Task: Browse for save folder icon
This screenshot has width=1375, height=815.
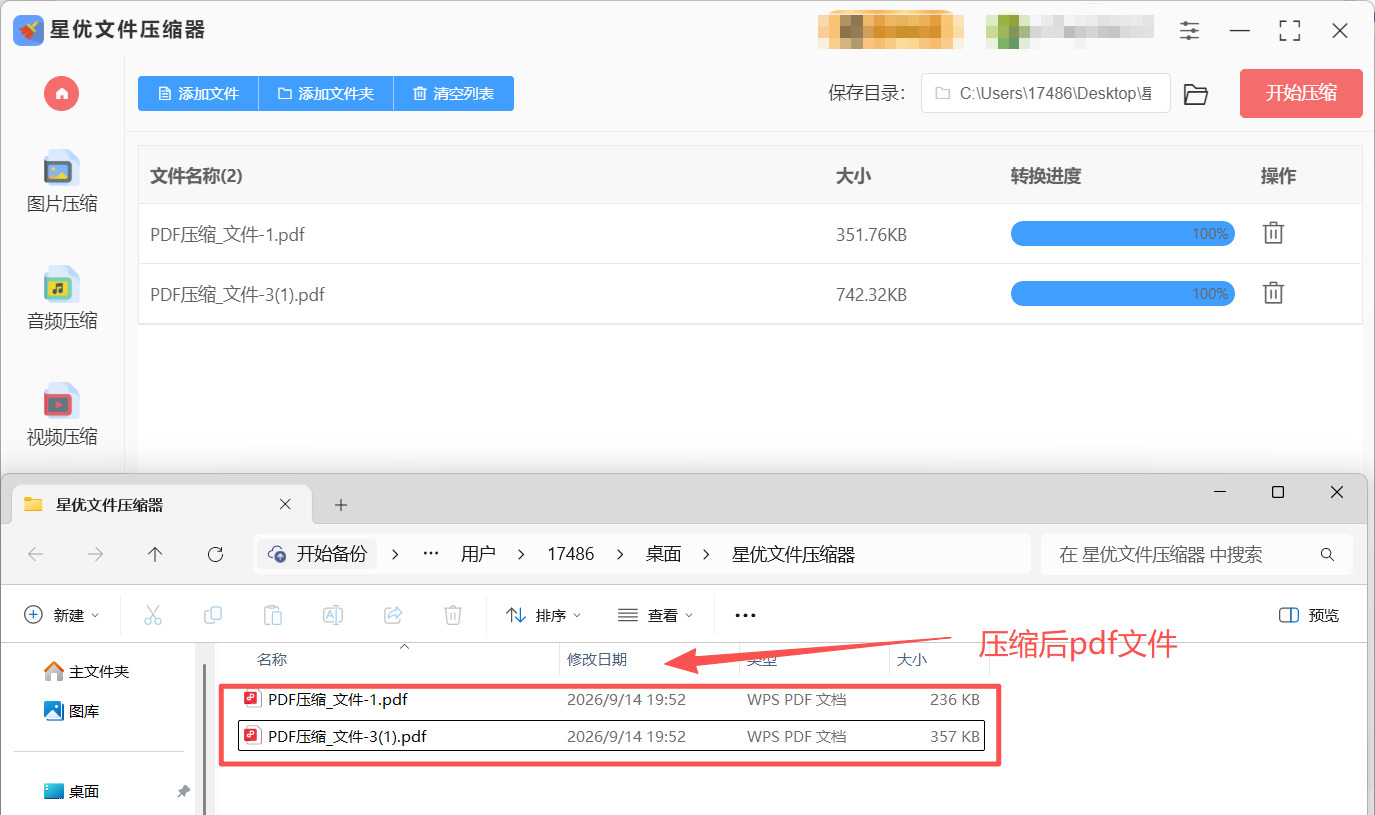Action: 1196,94
